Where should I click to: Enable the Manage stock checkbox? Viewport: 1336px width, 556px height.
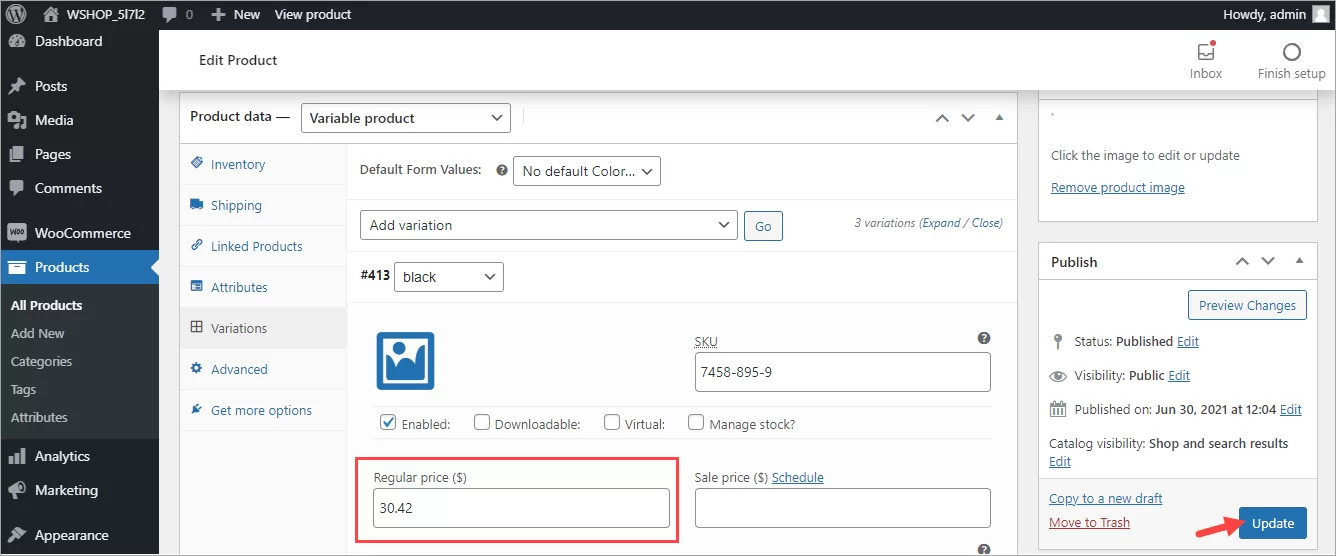(696, 423)
